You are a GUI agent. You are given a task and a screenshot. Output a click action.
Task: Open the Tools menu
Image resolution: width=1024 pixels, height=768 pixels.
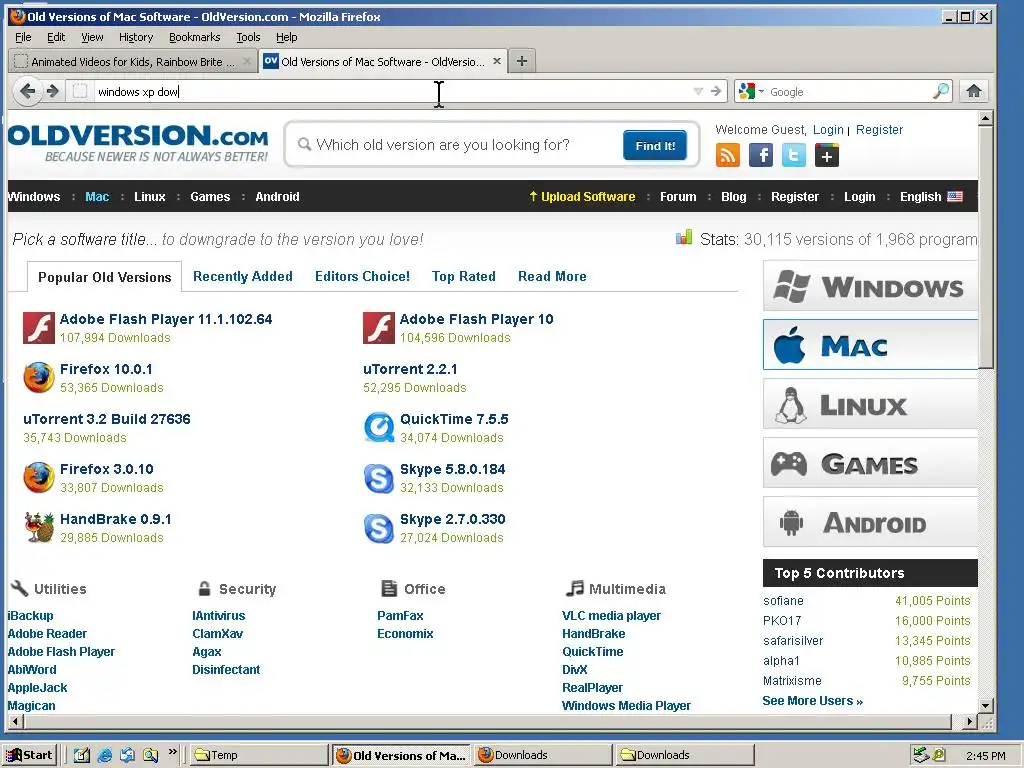coord(248,37)
